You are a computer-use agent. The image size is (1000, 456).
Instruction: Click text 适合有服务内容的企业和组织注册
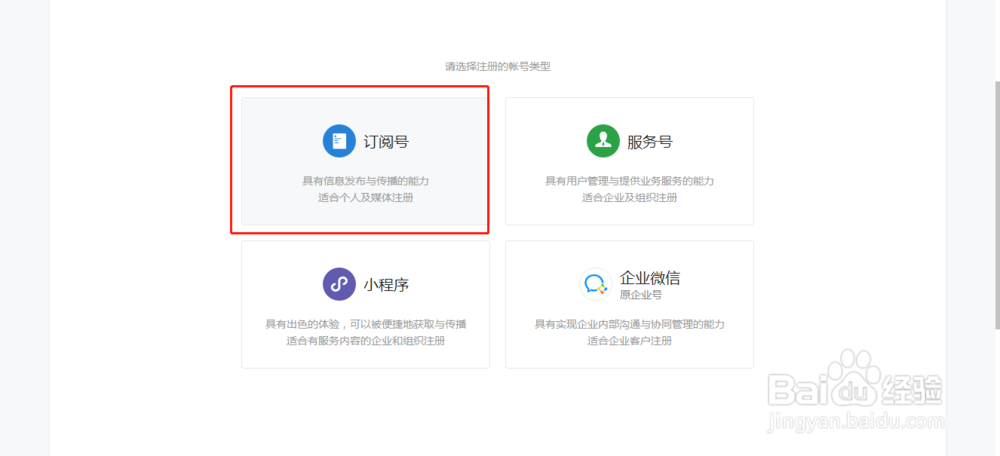pos(365,341)
